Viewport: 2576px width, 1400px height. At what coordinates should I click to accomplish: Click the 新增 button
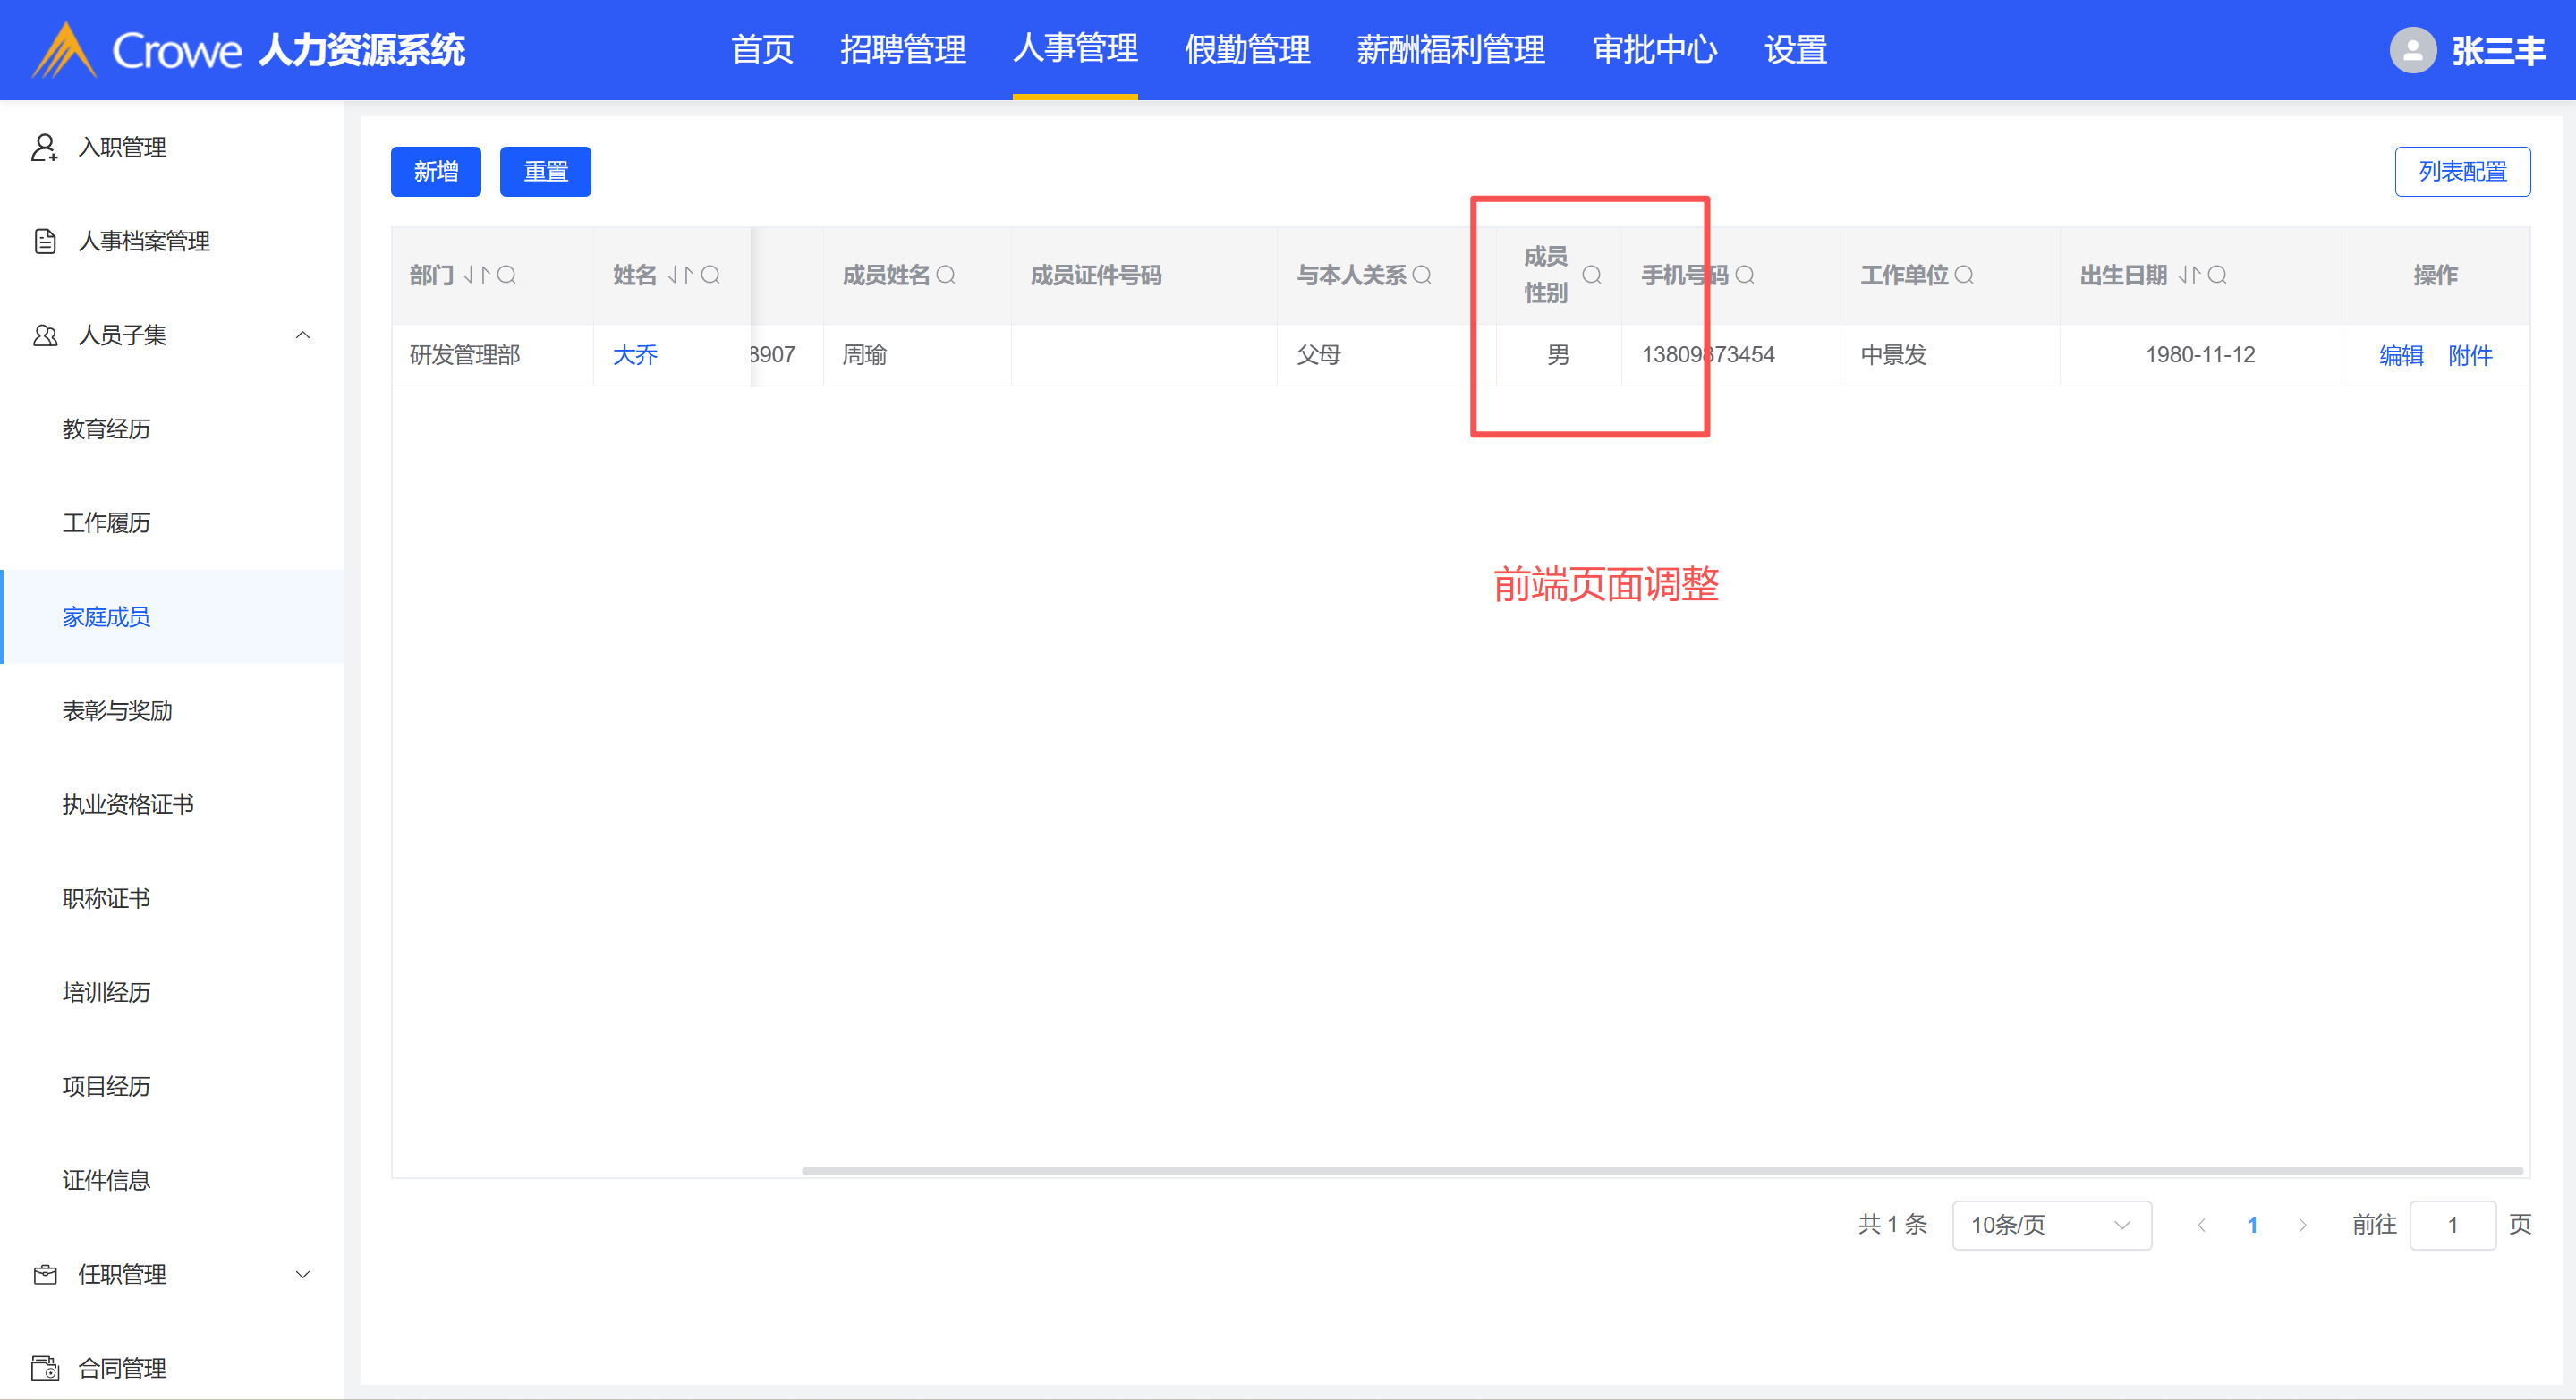pos(436,172)
